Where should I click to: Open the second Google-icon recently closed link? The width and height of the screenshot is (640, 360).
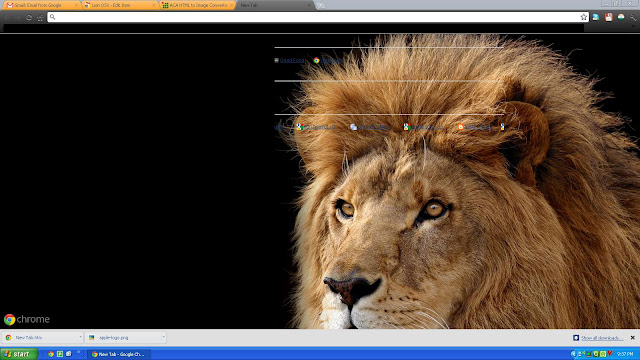(423, 127)
